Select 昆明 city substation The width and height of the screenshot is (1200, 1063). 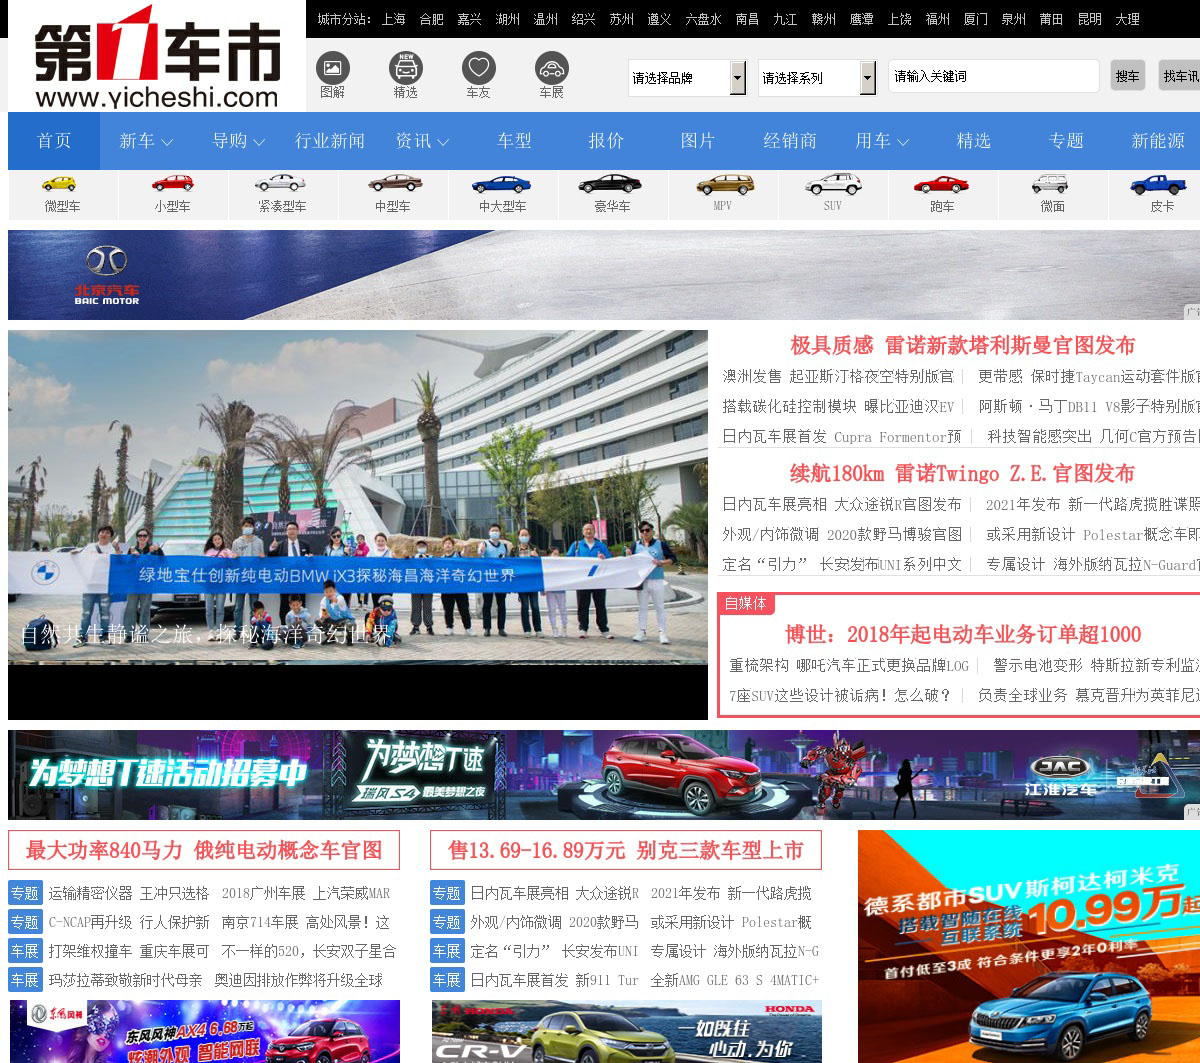click(x=1089, y=19)
